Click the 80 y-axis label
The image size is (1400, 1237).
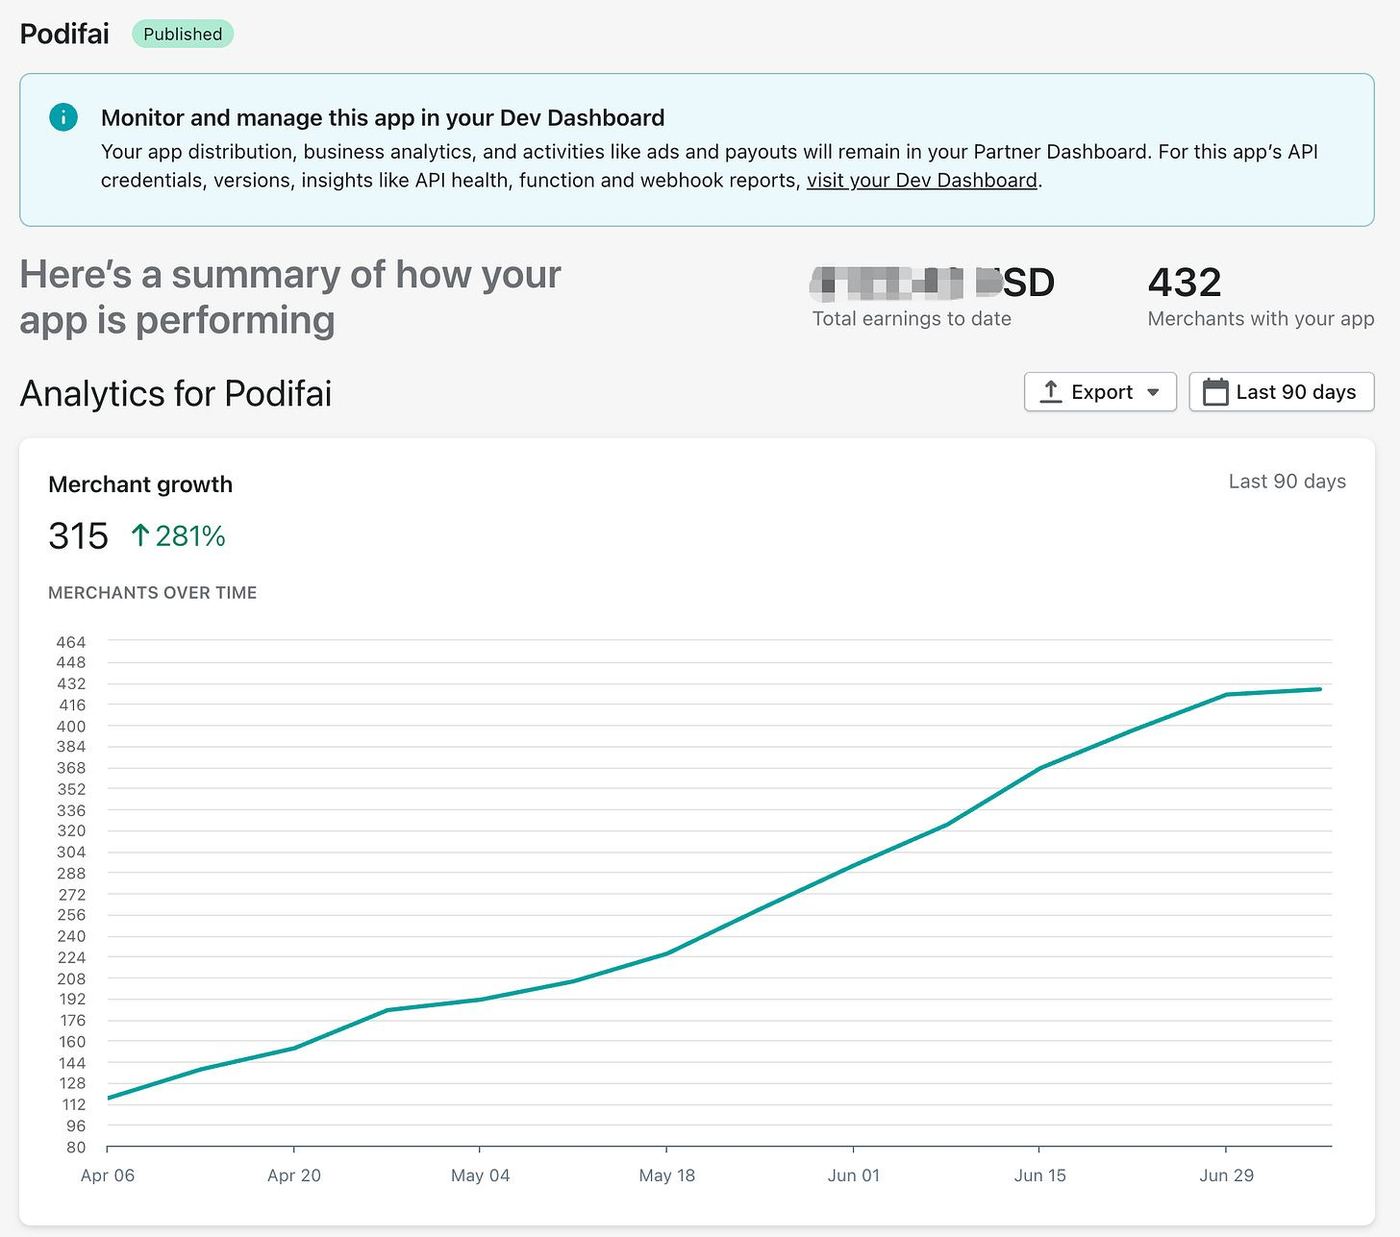pyautogui.click(x=76, y=1147)
